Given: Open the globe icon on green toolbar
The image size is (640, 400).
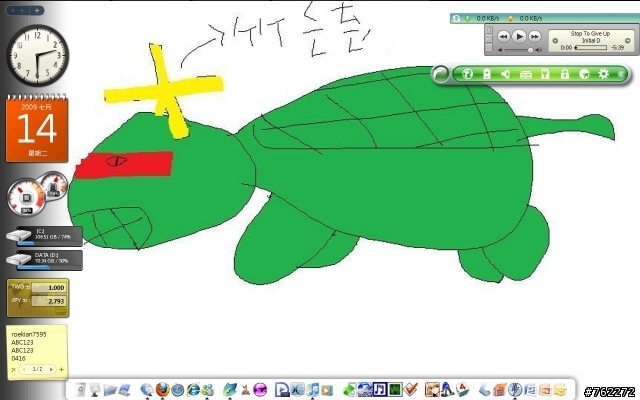Looking at the screenshot, I should 467,74.
